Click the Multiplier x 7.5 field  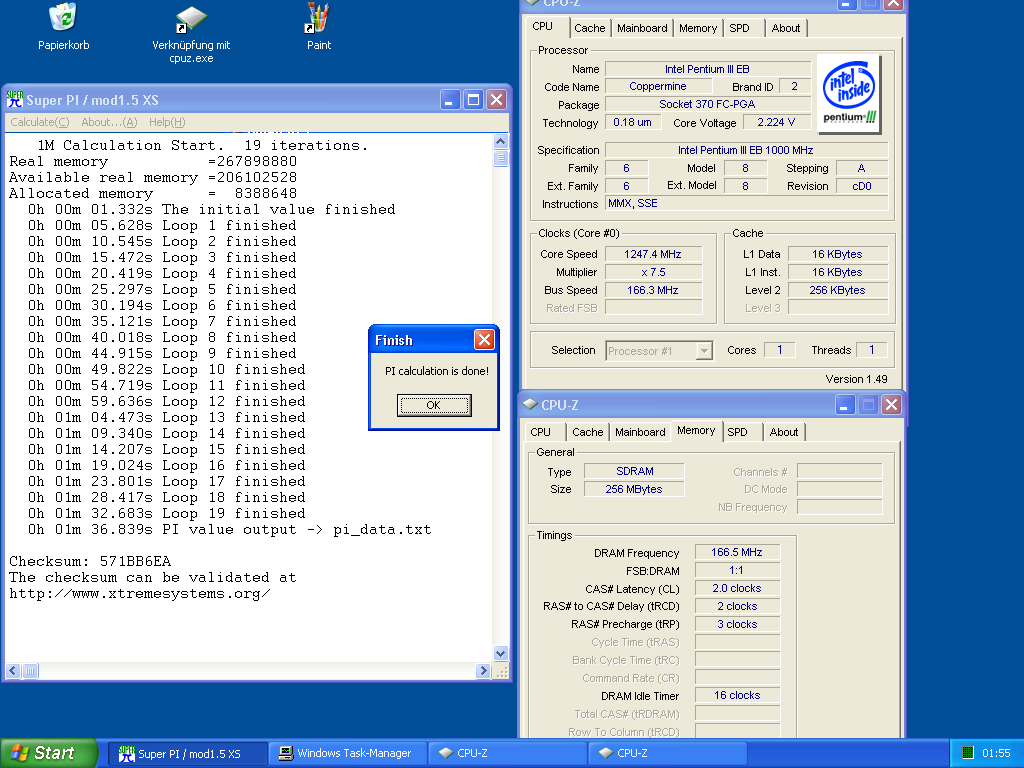click(x=653, y=272)
